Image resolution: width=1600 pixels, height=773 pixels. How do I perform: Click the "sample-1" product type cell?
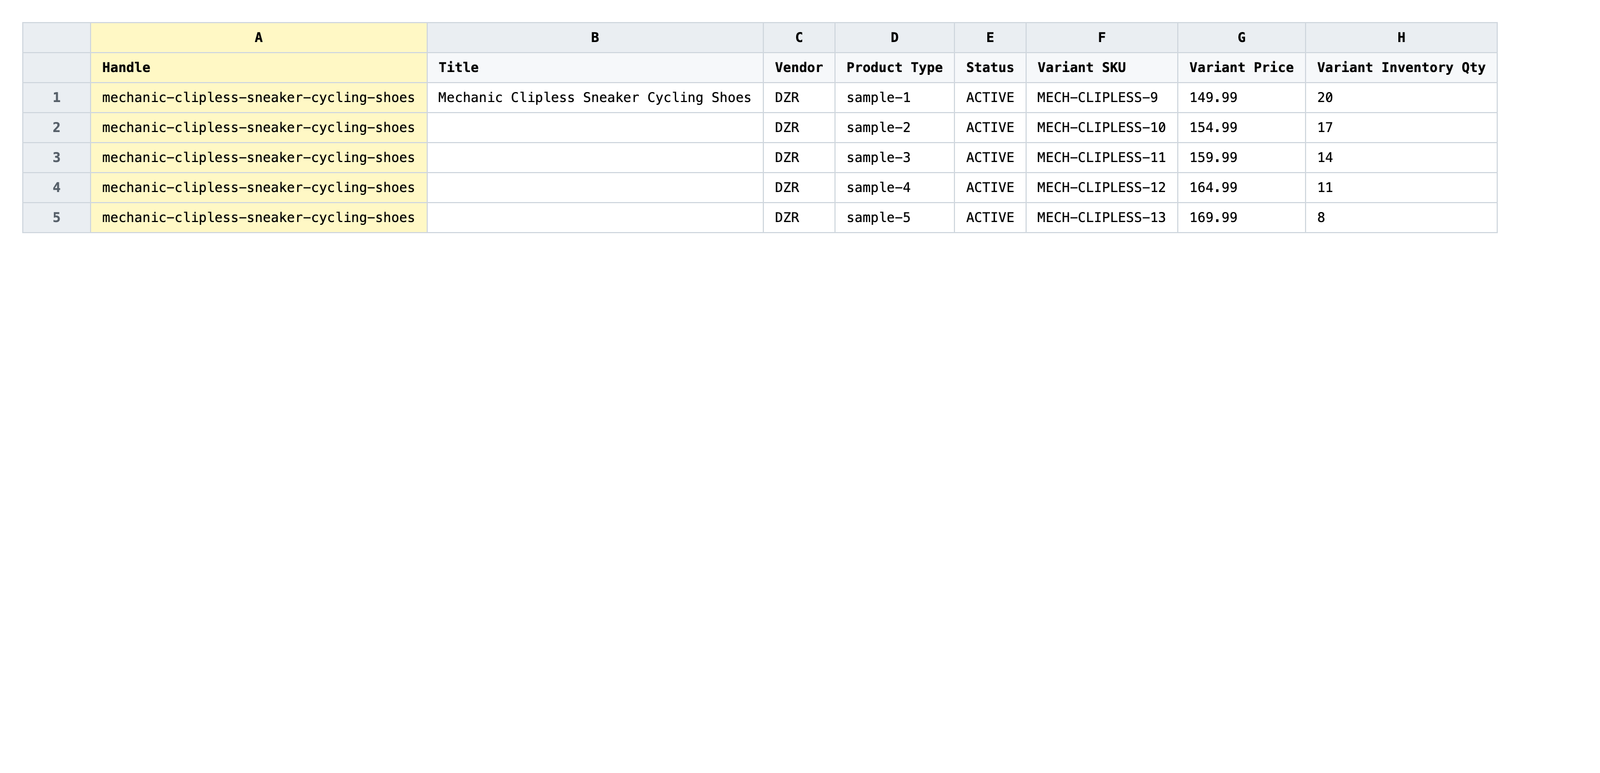tap(894, 98)
